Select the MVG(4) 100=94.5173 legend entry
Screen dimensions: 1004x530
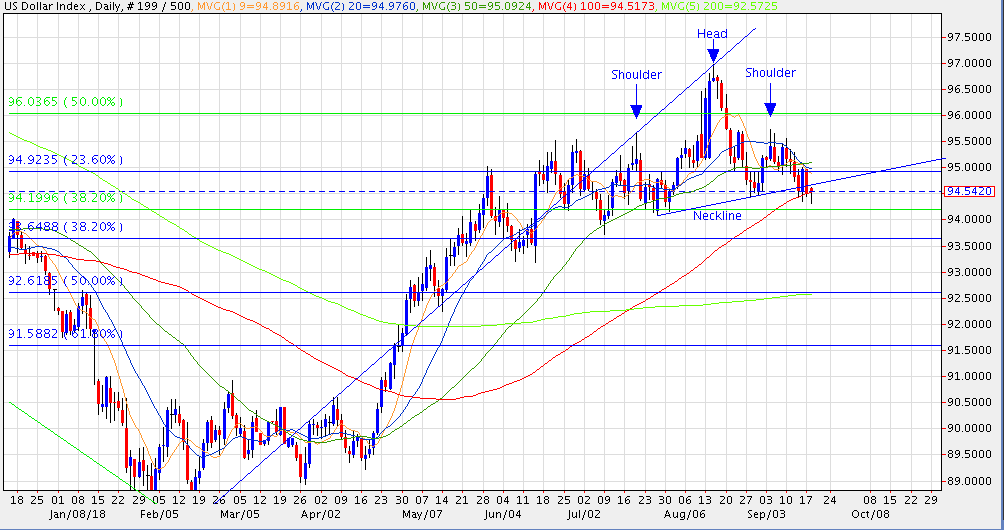click(594, 6)
